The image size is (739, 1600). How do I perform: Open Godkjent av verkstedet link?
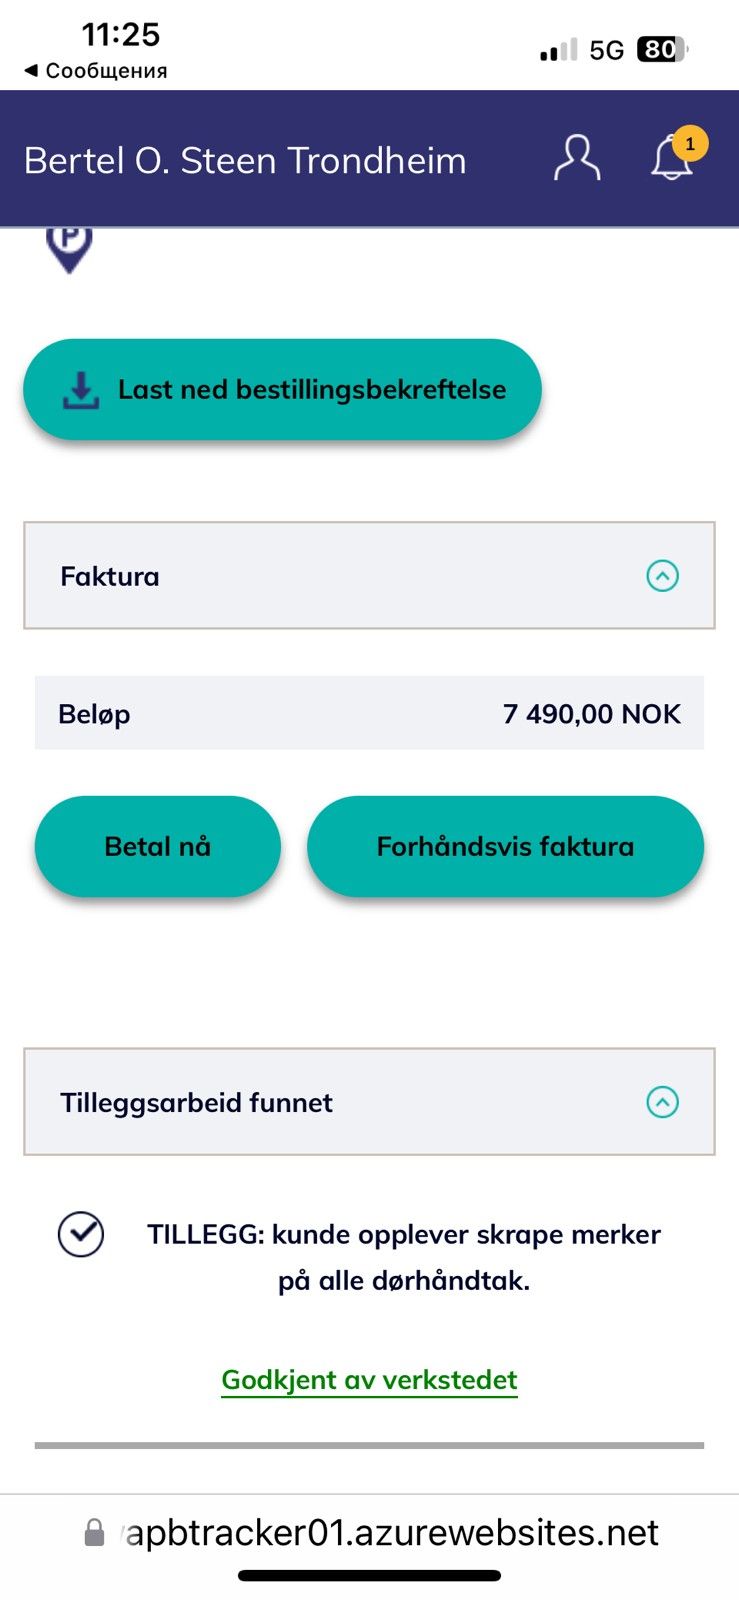(x=369, y=1380)
